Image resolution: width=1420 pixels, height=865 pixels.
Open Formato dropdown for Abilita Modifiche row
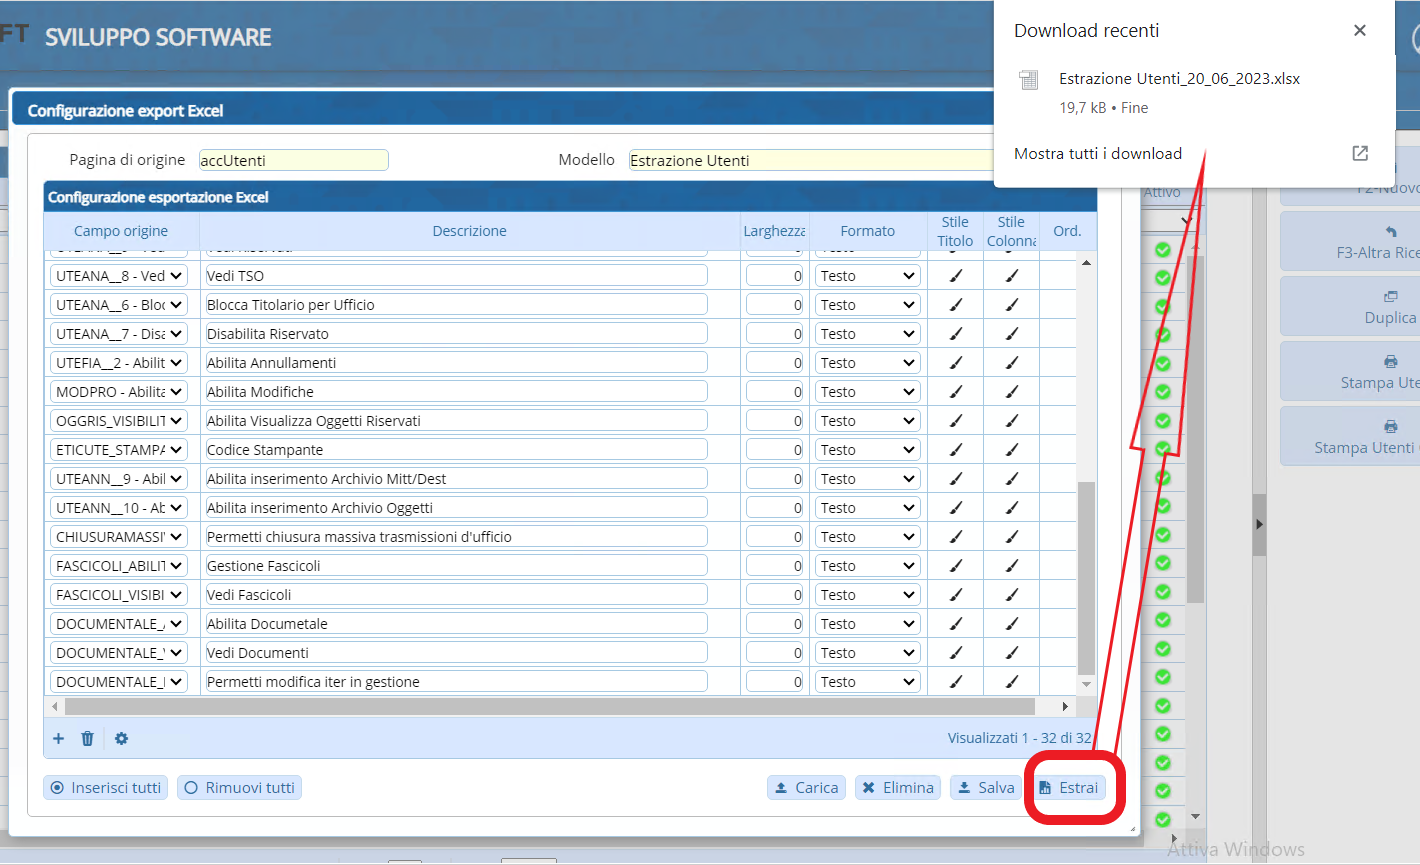[867, 392]
